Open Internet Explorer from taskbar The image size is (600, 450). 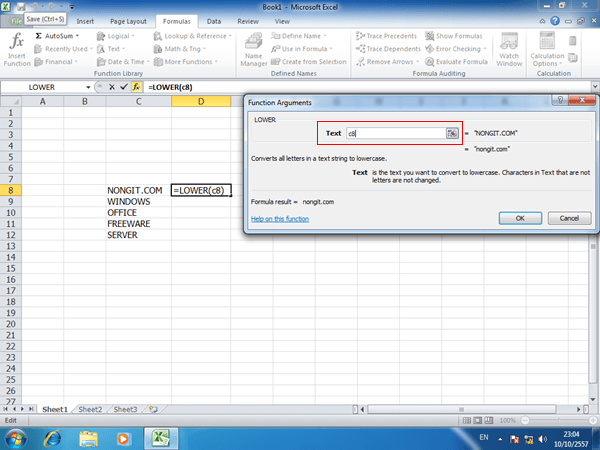[53, 439]
